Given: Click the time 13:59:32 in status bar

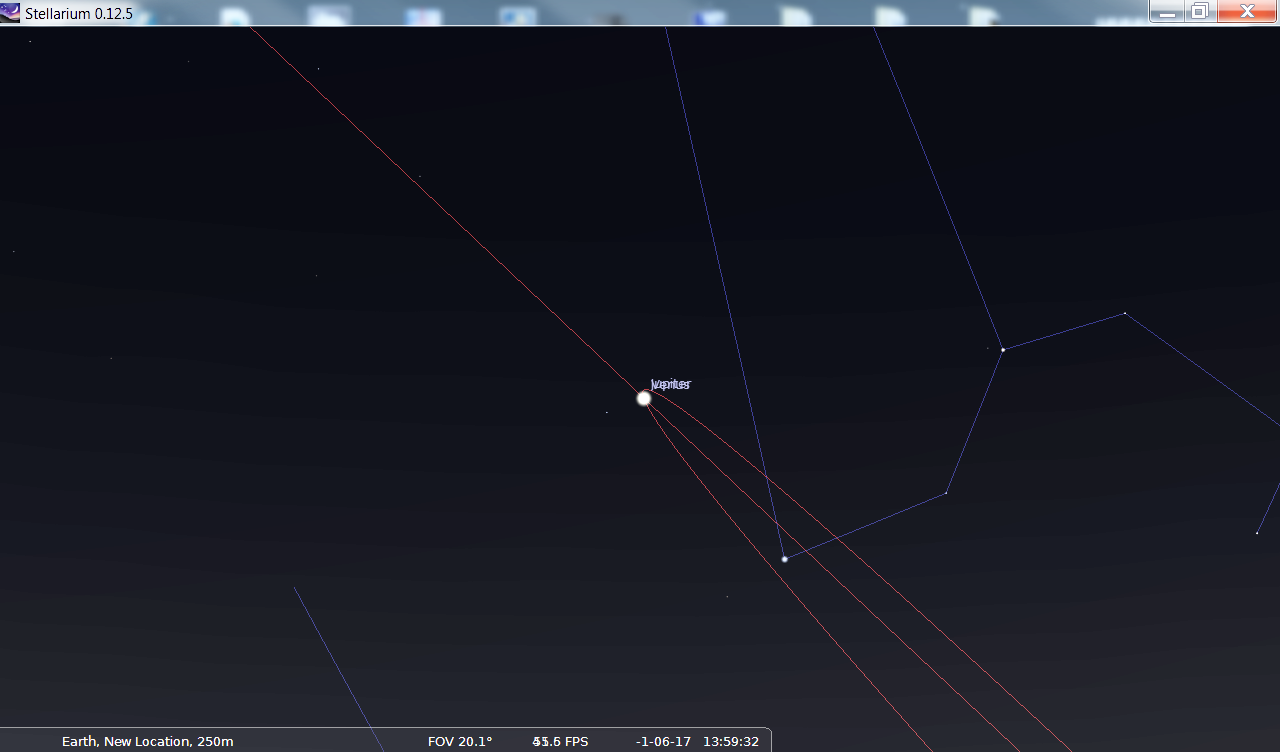Looking at the screenshot, I should click(x=730, y=741).
